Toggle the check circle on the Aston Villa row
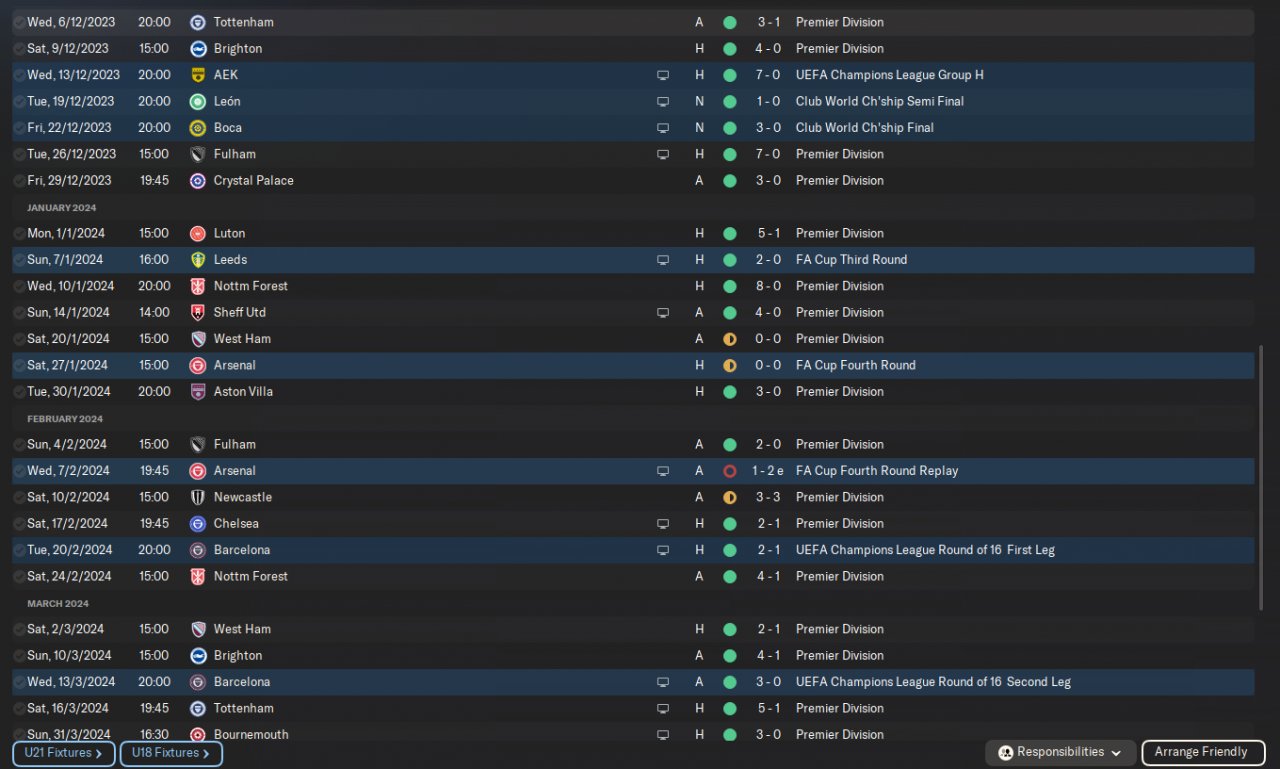1280x769 pixels. pyautogui.click(x=19, y=392)
